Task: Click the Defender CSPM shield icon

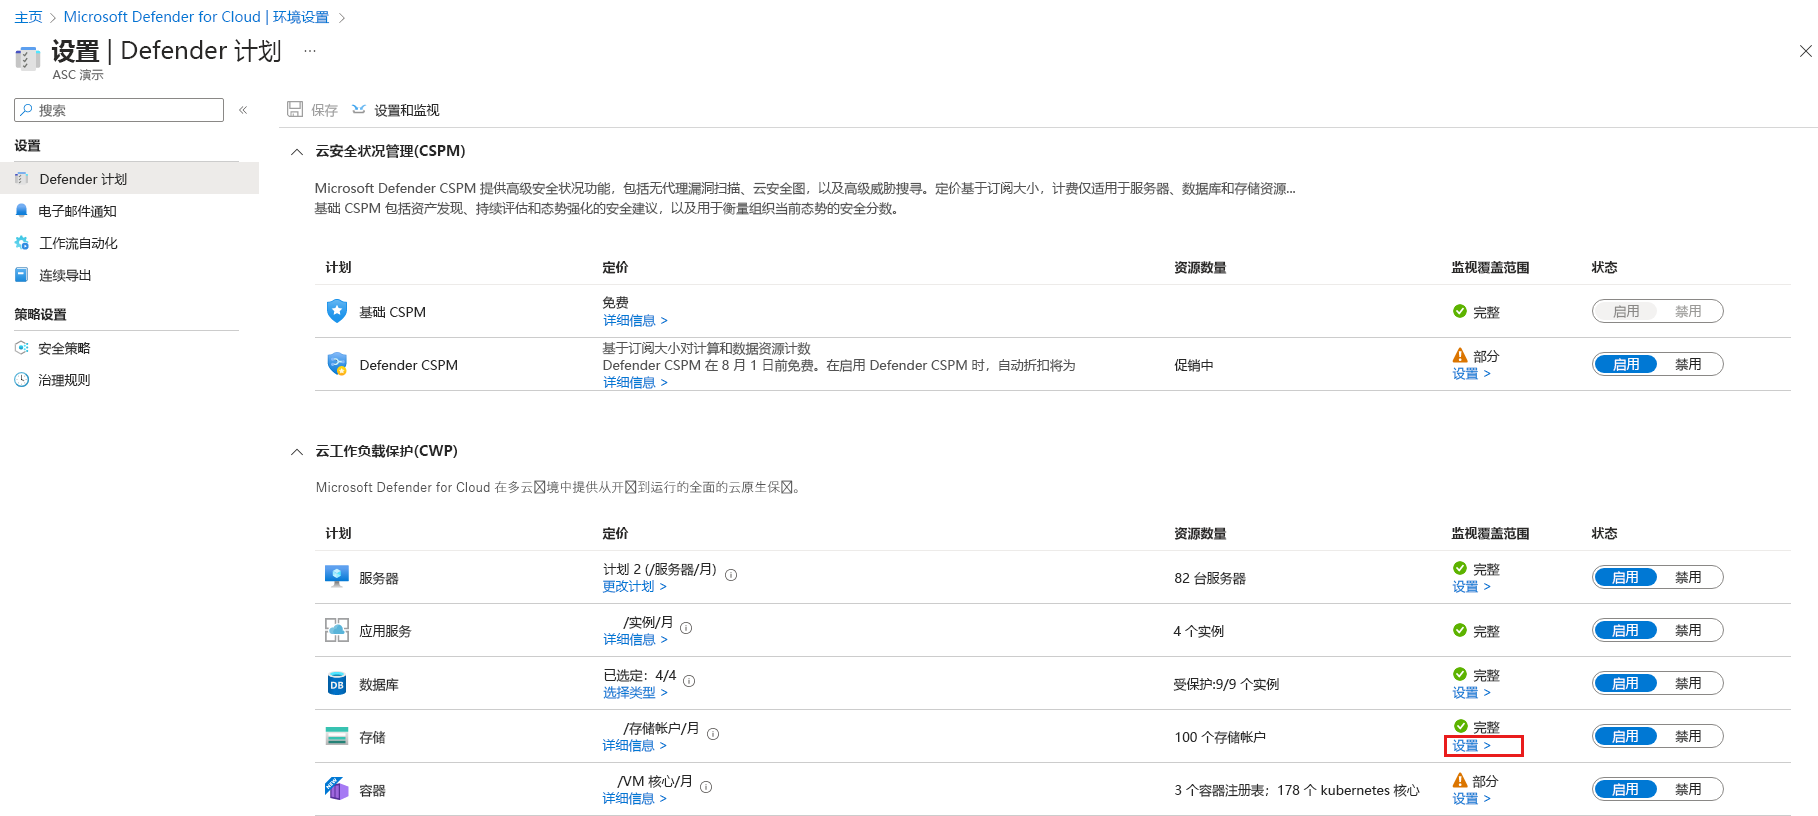Action: point(337,364)
